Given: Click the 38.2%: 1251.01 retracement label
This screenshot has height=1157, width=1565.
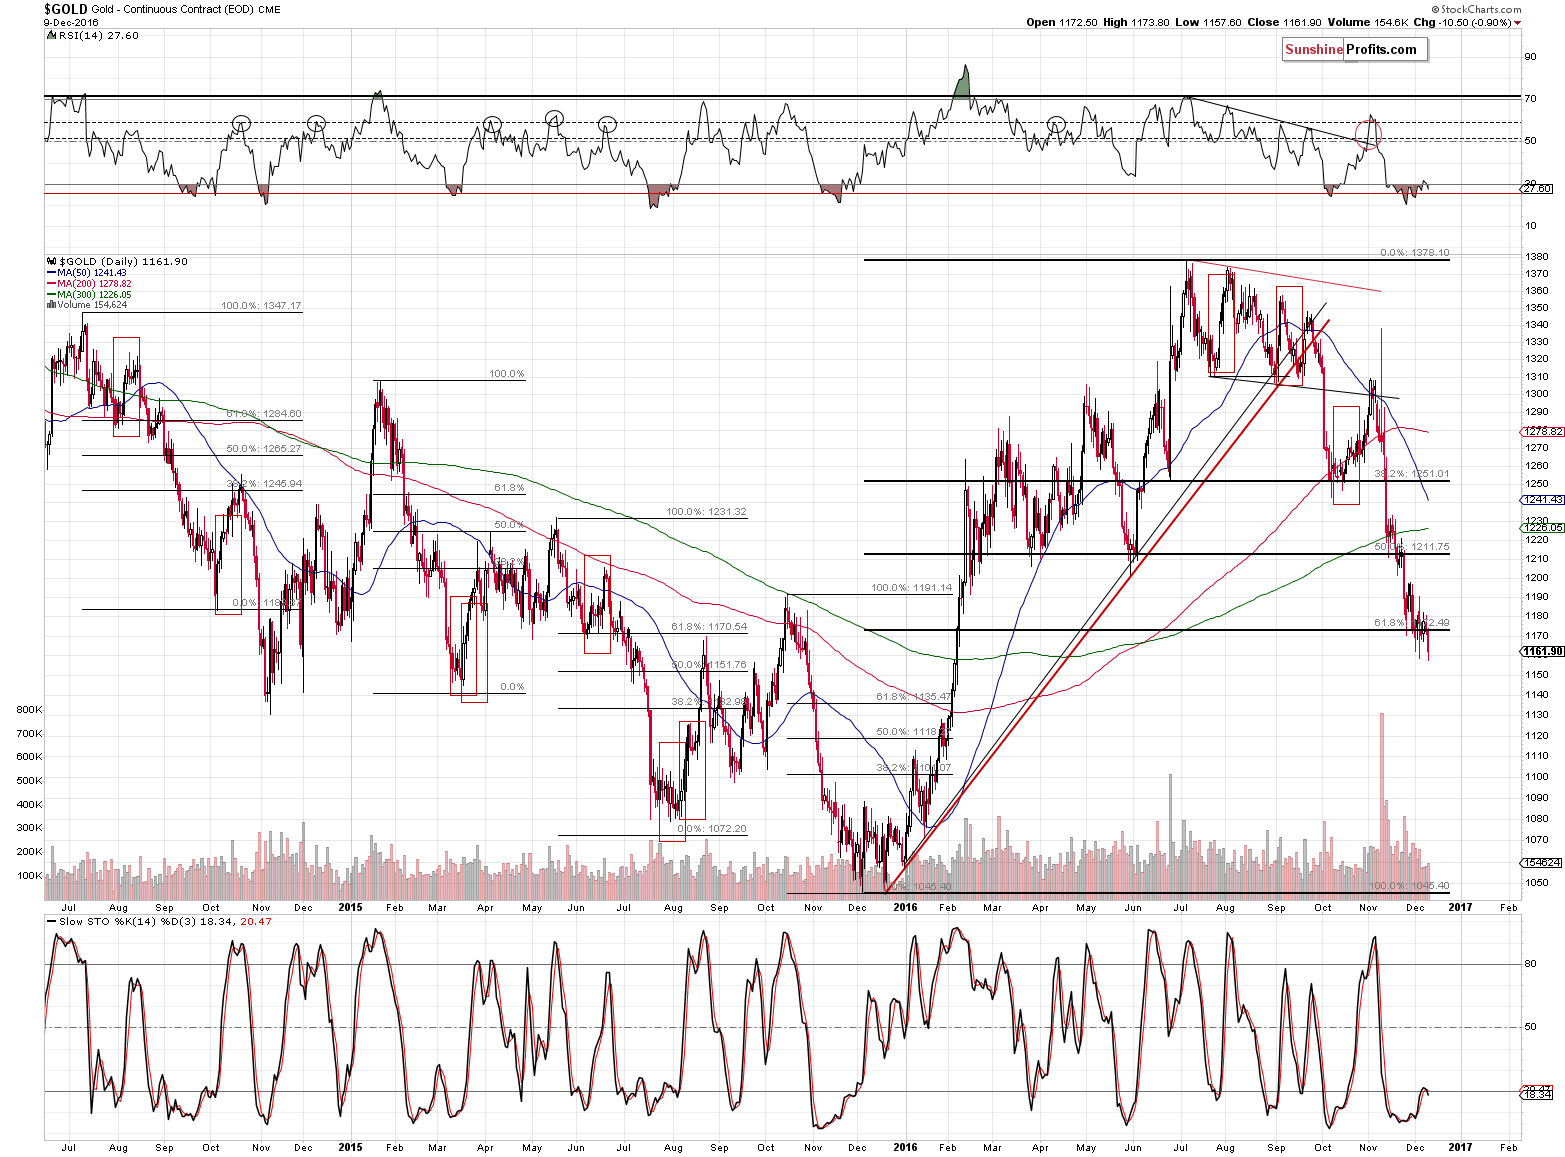Looking at the screenshot, I should pyautogui.click(x=1411, y=473).
